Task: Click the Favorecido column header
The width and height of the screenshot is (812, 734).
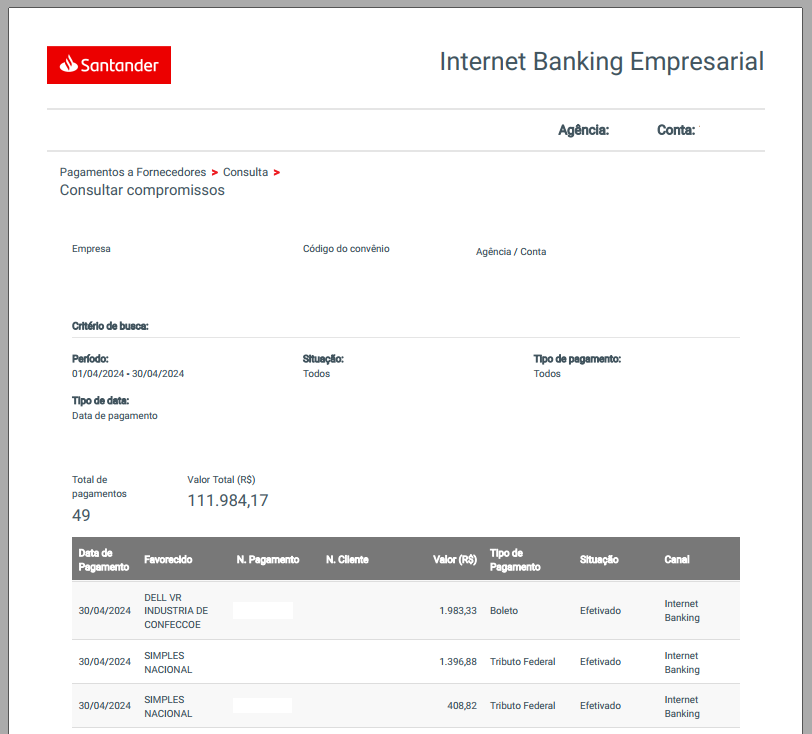Action: click(x=168, y=559)
